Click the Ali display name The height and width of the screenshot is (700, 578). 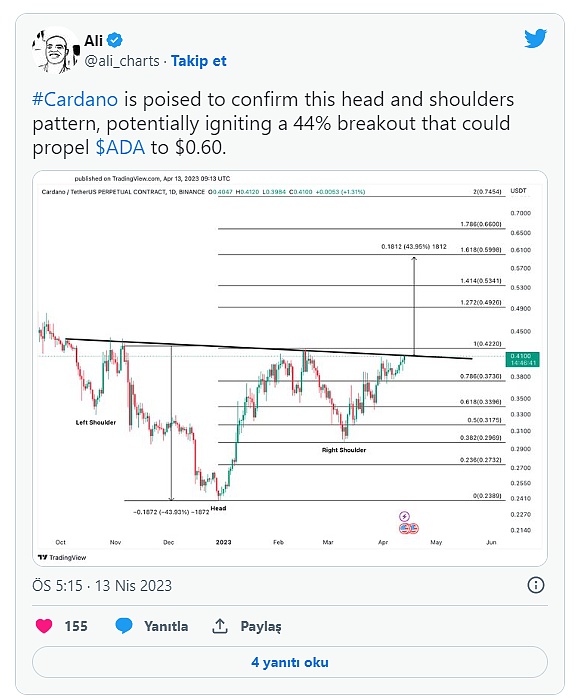(x=93, y=41)
